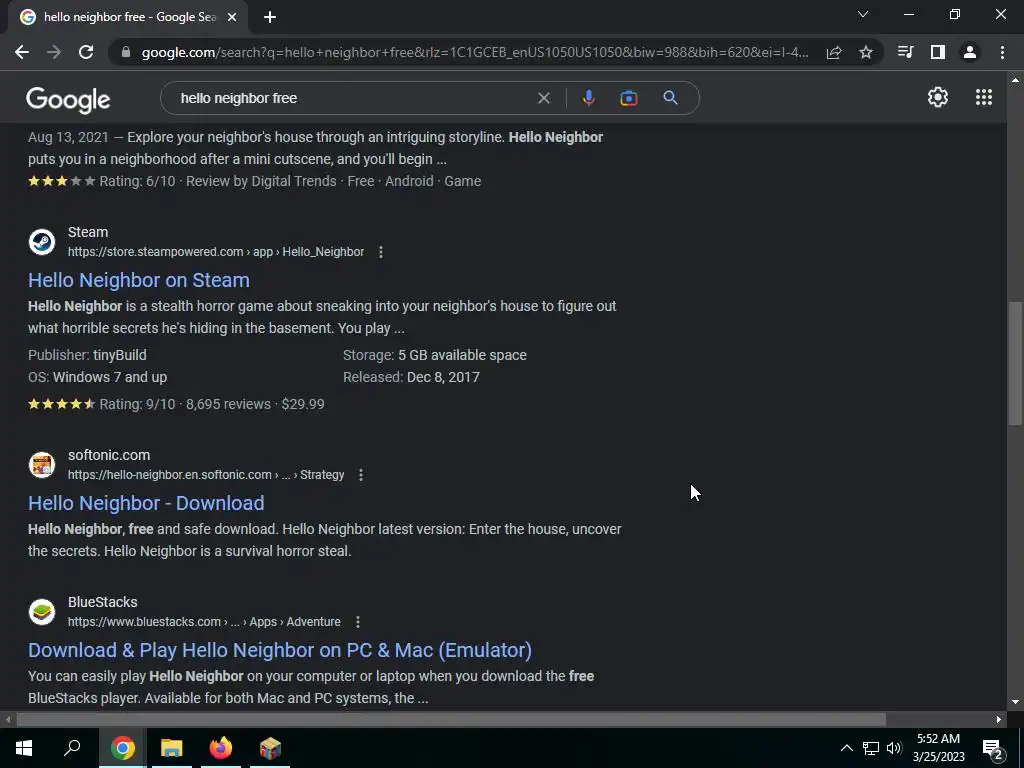The width and height of the screenshot is (1024, 768).
Task: Click the horizontal scrollbar thumb
Action: tap(451, 720)
